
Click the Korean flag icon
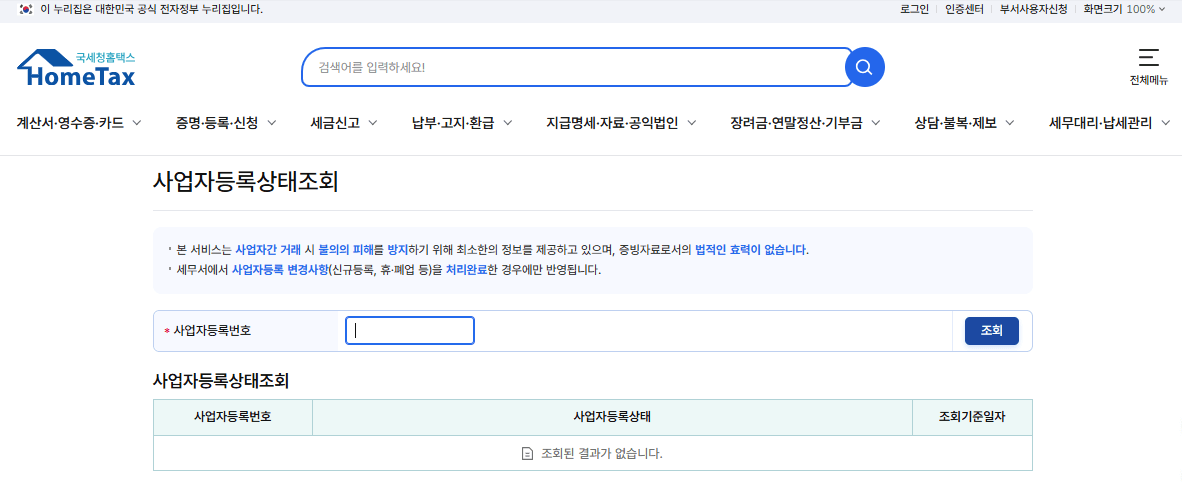26,9
